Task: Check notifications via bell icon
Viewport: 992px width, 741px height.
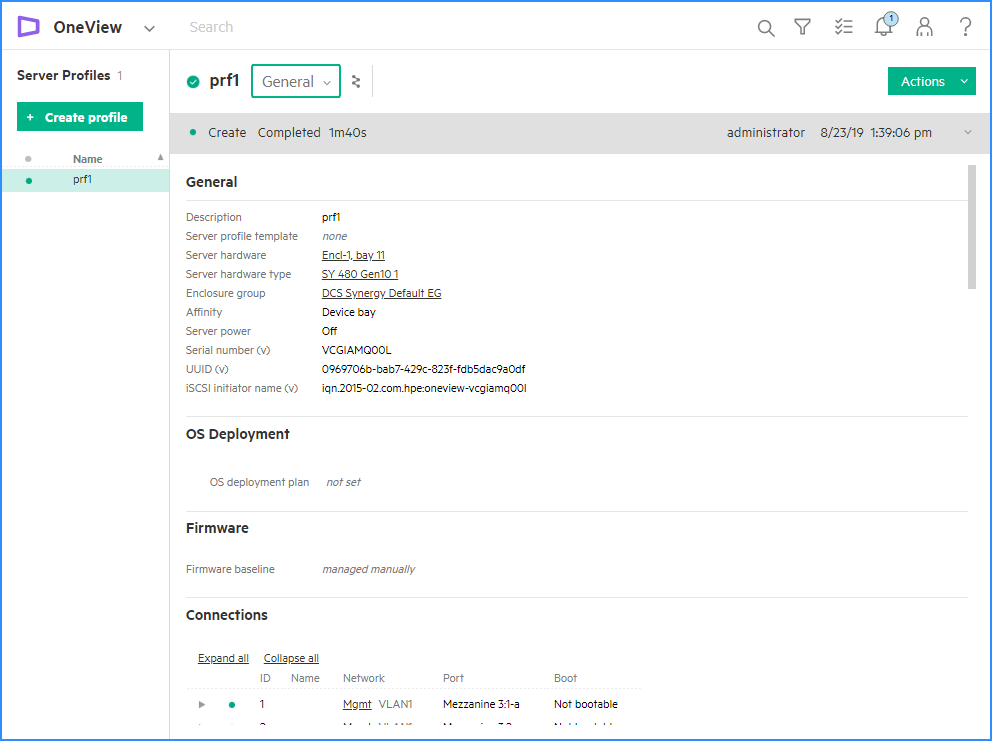Action: [883, 27]
